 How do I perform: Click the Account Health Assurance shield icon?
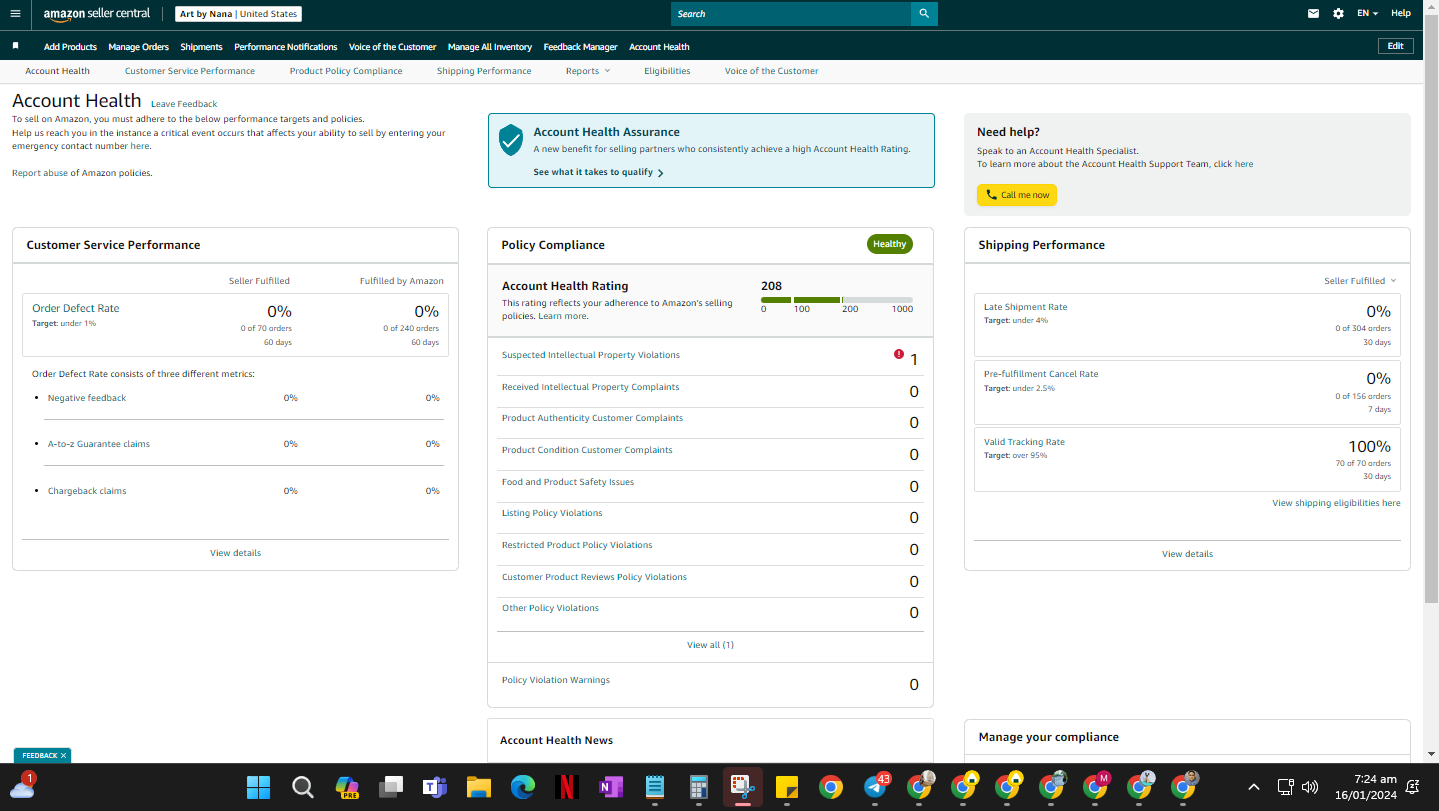coord(511,140)
